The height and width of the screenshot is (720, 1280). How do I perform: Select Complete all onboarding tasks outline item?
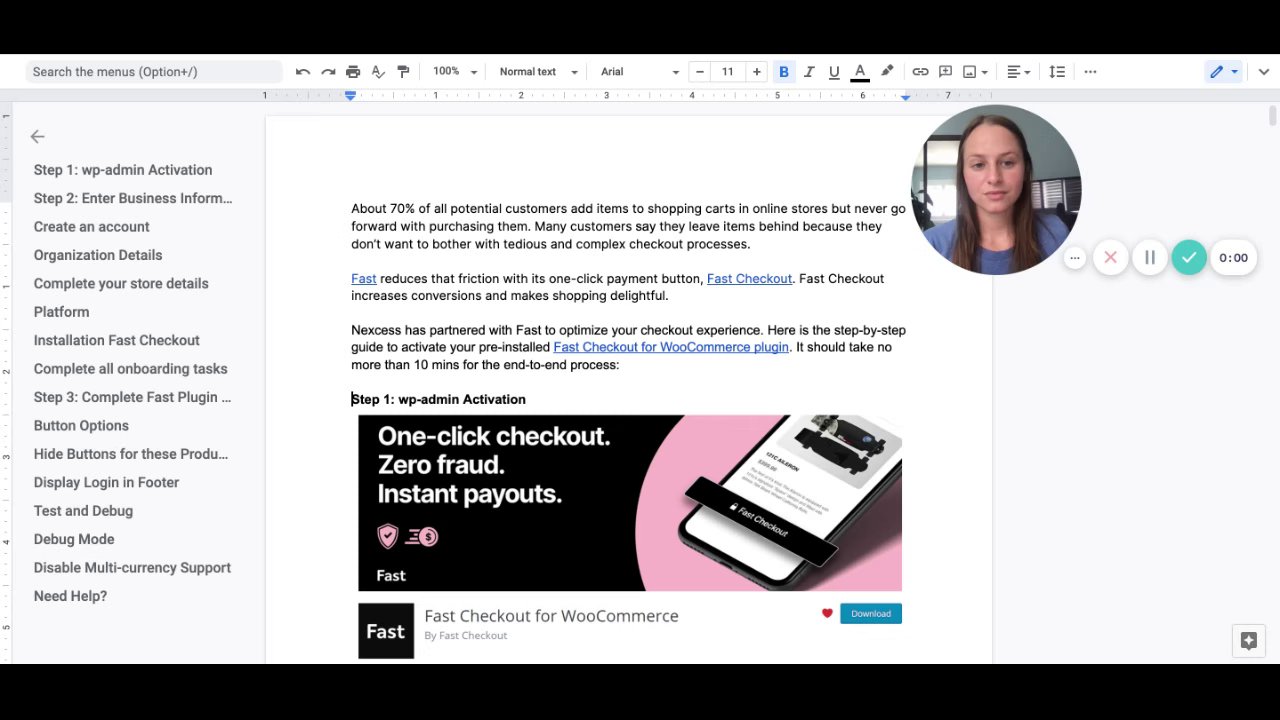click(131, 369)
